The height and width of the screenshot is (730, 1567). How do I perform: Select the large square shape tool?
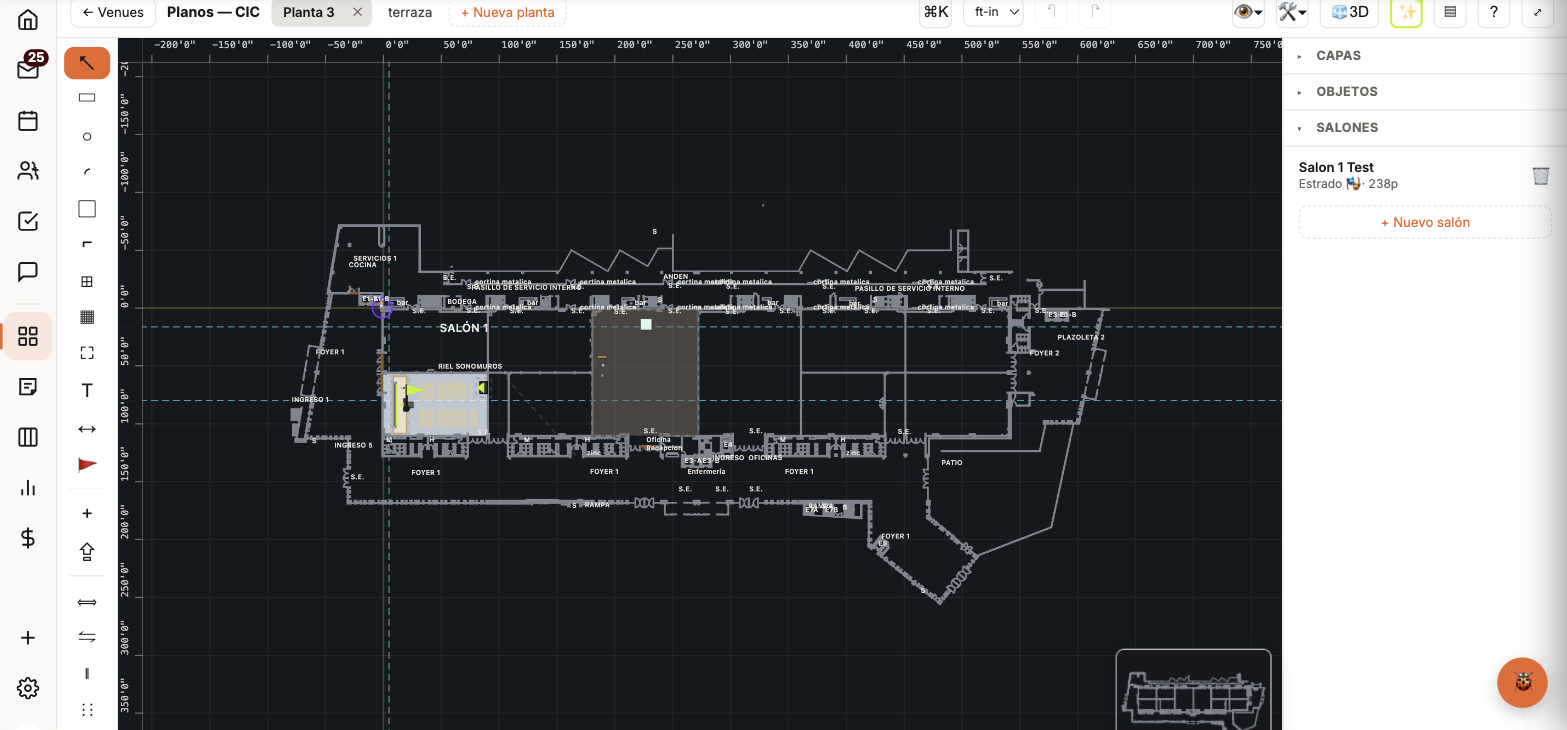(87, 209)
